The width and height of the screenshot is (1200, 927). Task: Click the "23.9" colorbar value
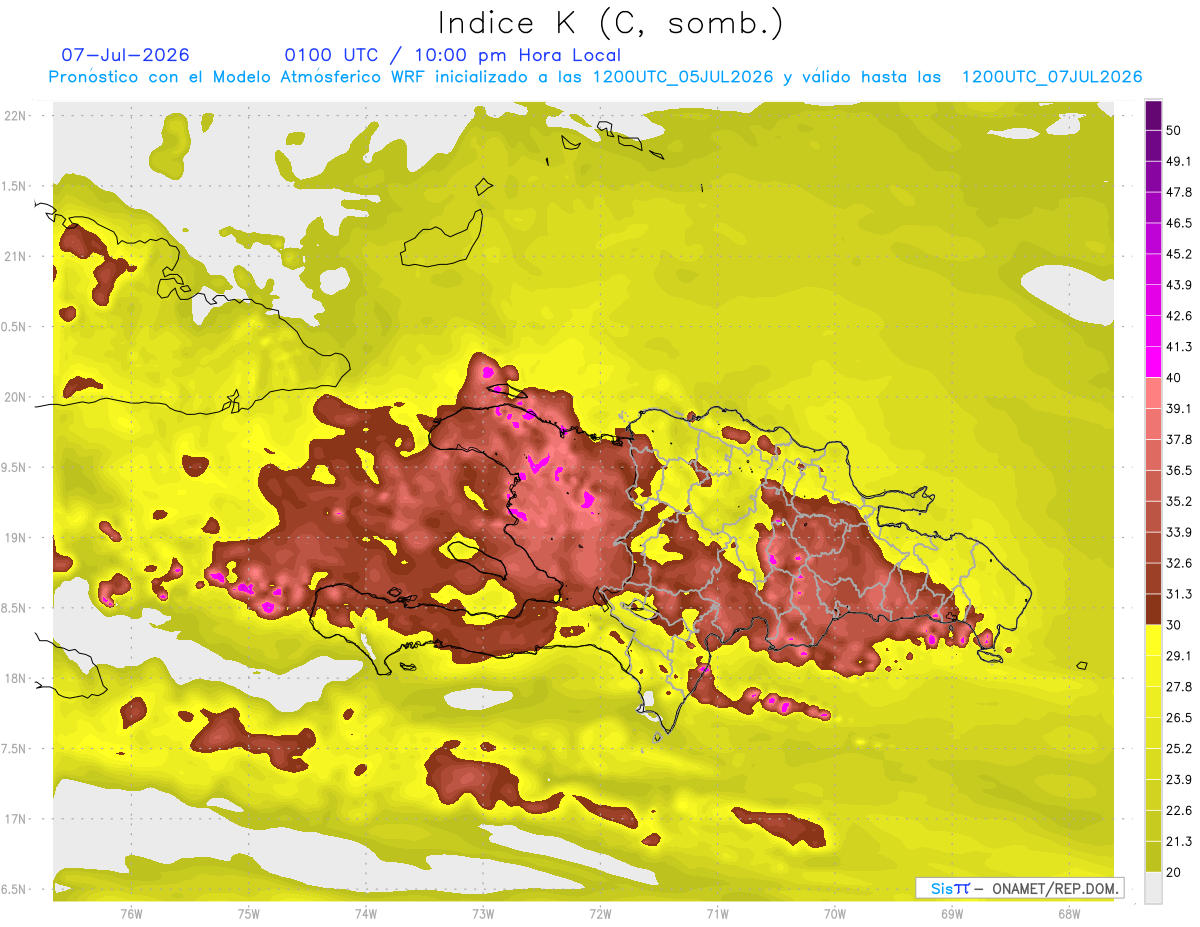pyautogui.click(x=1178, y=780)
